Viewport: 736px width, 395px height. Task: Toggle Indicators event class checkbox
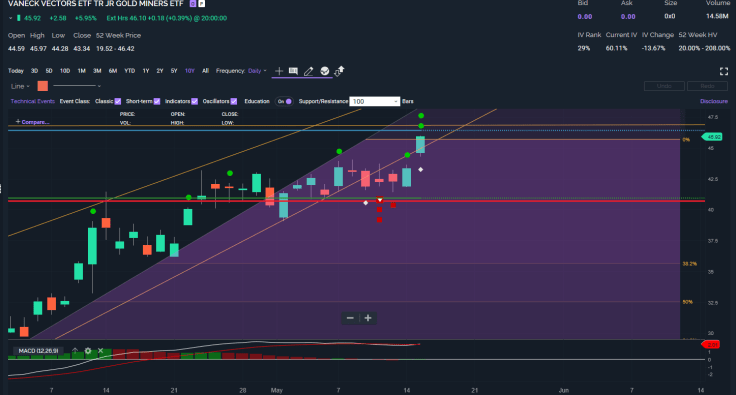(194, 101)
